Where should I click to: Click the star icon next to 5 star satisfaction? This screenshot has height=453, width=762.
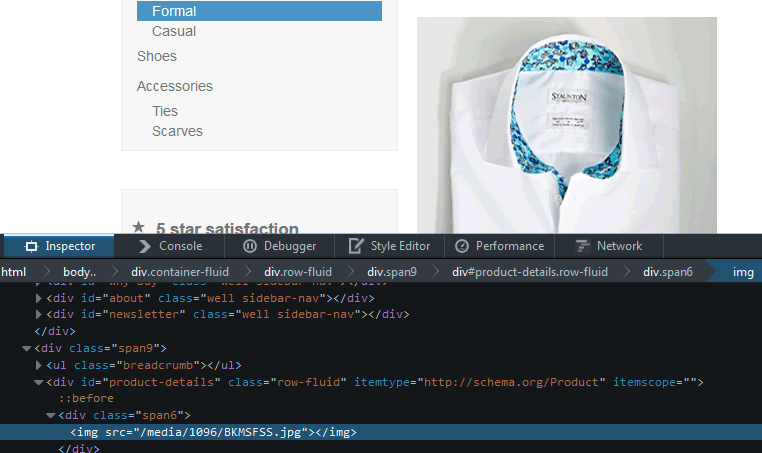(139, 226)
